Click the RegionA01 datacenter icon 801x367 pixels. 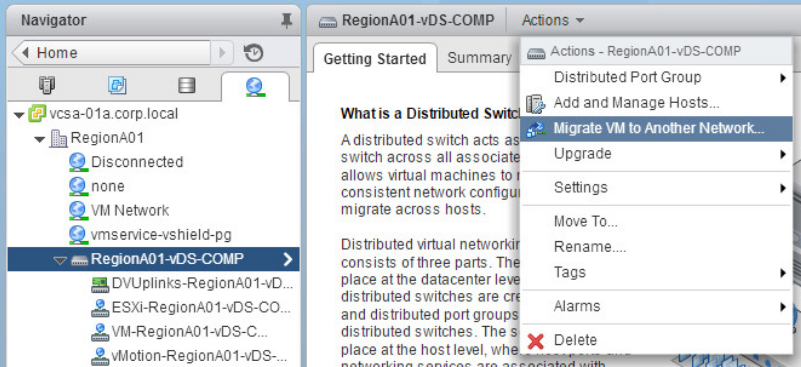click(58, 138)
